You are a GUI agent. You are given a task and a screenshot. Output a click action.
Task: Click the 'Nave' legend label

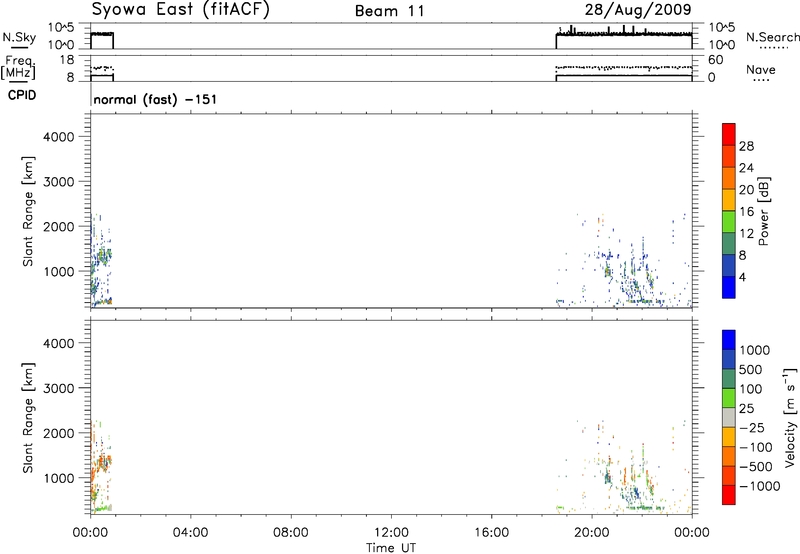pyautogui.click(x=760, y=69)
